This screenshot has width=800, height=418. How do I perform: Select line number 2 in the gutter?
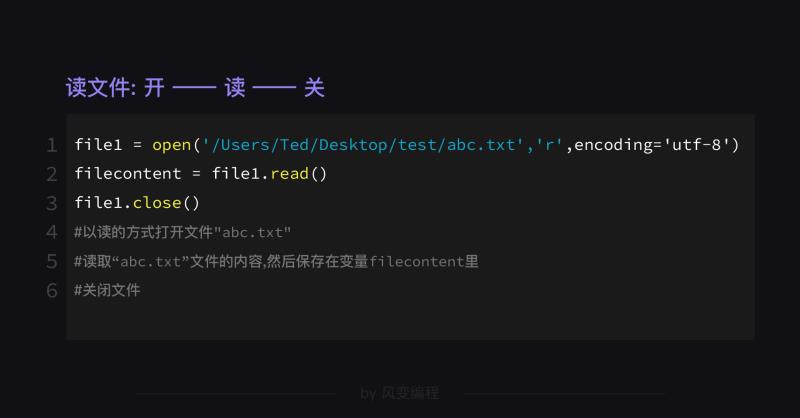pyautogui.click(x=51, y=174)
